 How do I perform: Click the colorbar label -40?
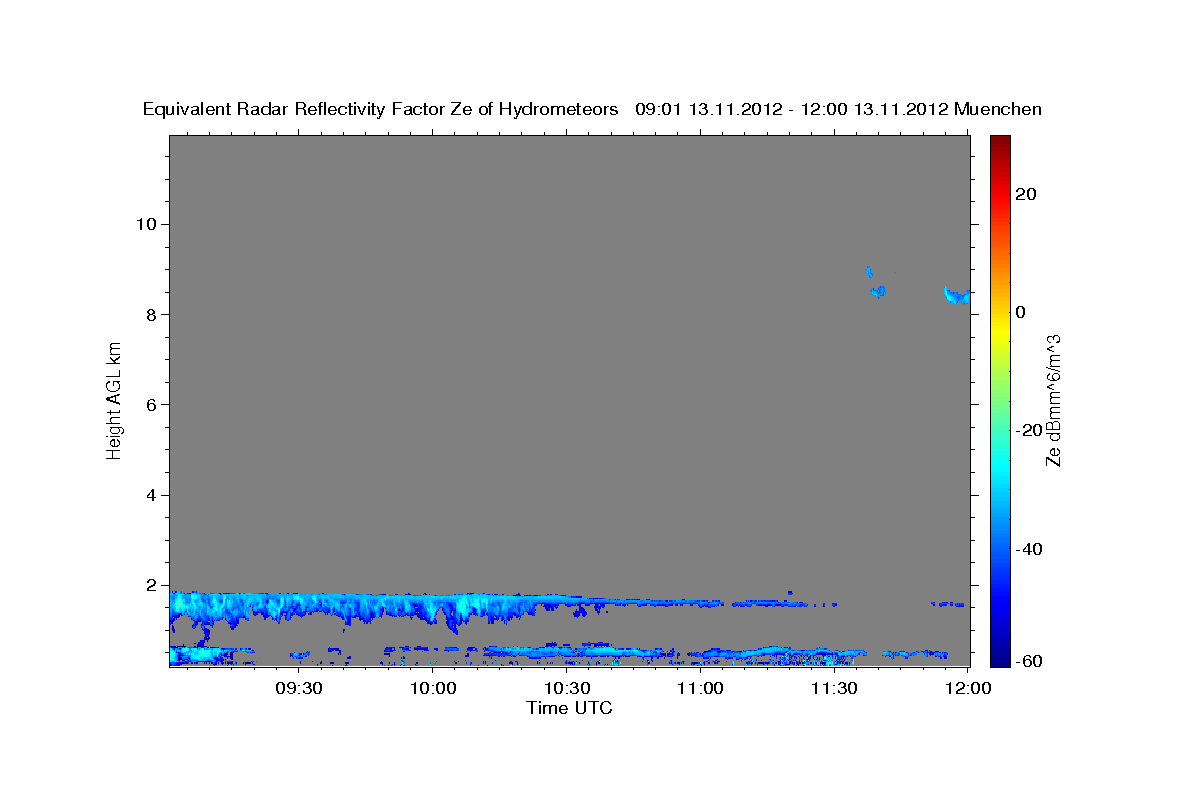click(1029, 549)
